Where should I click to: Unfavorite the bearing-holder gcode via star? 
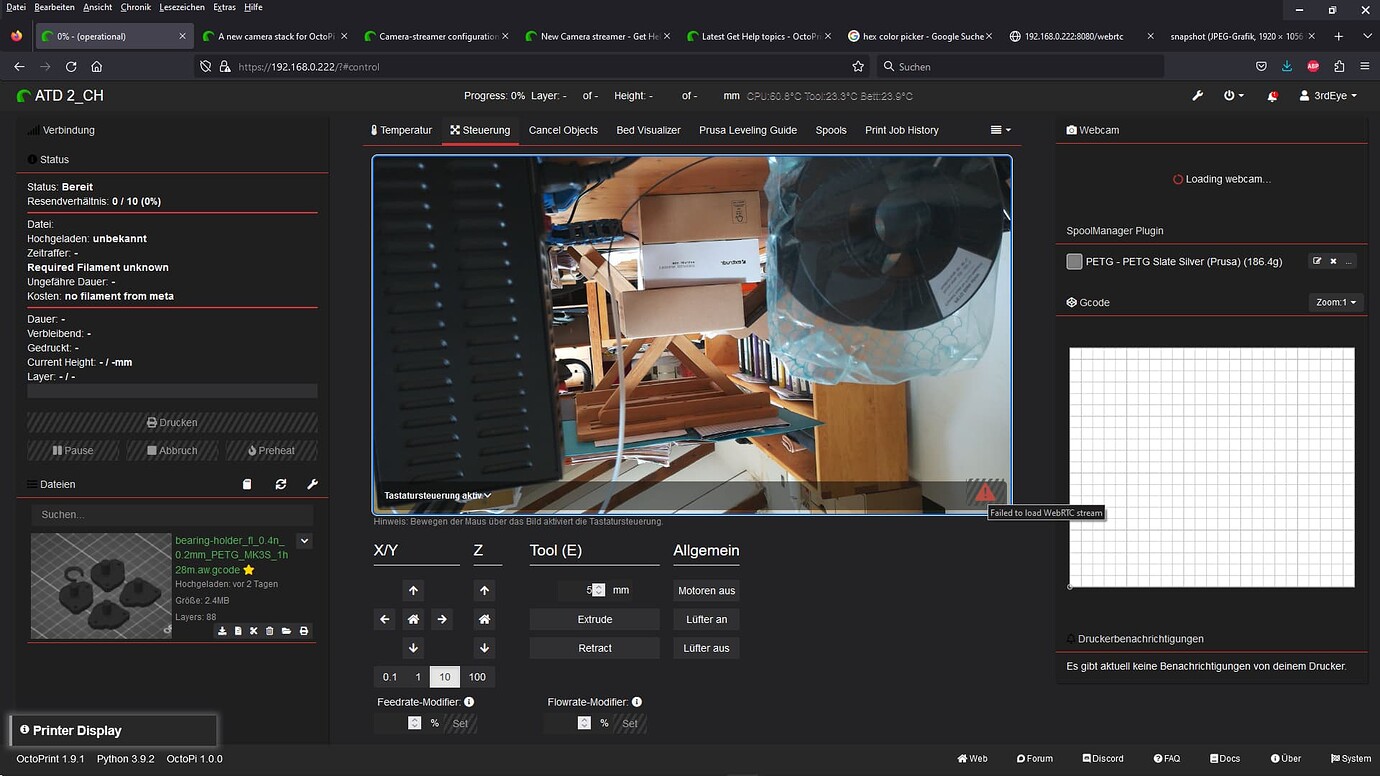coord(247,571)
